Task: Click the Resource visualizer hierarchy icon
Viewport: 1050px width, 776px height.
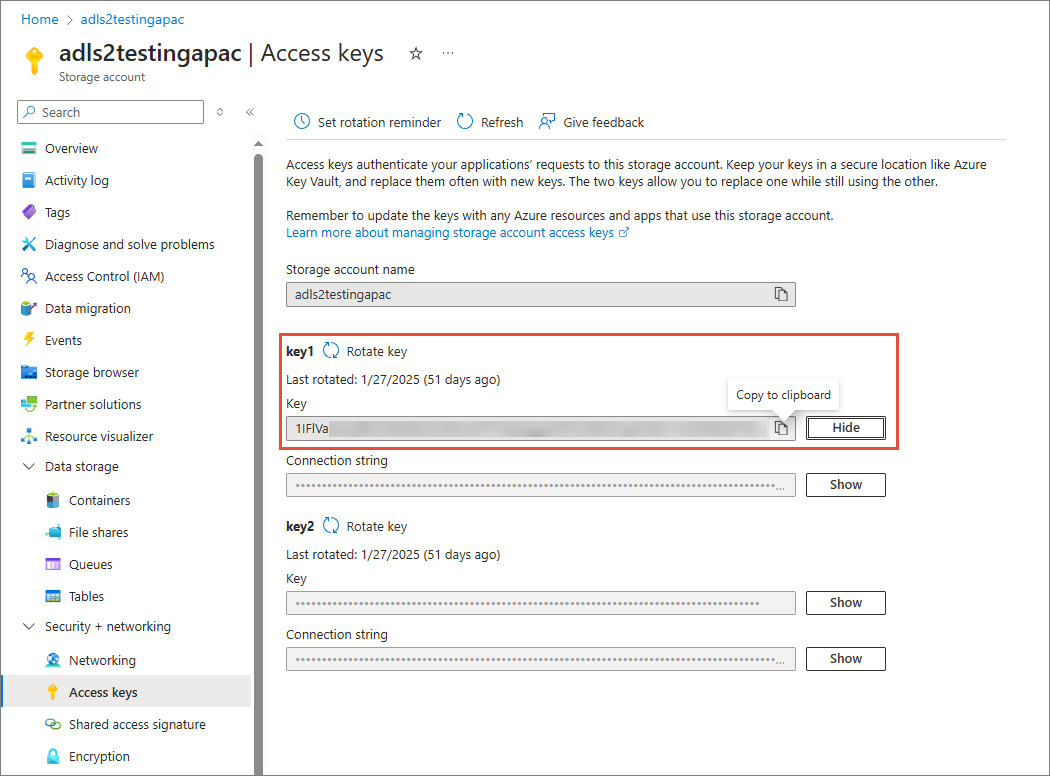Action: tap(29, 437)
